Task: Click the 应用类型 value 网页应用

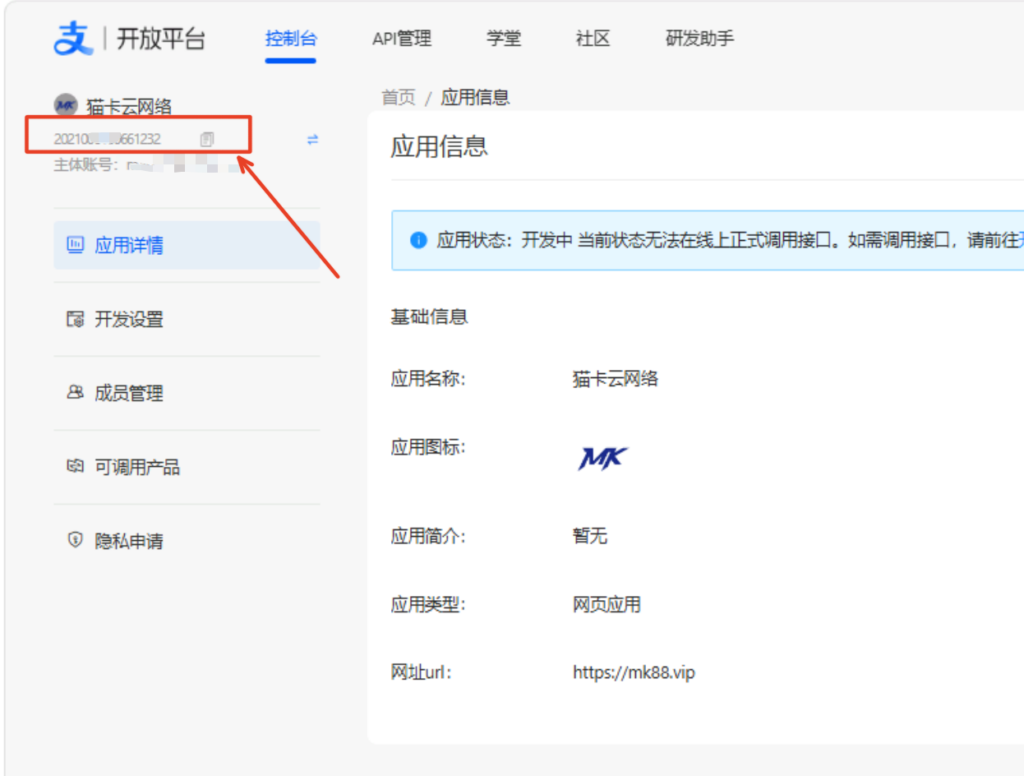Action: [x=607, y=604]
